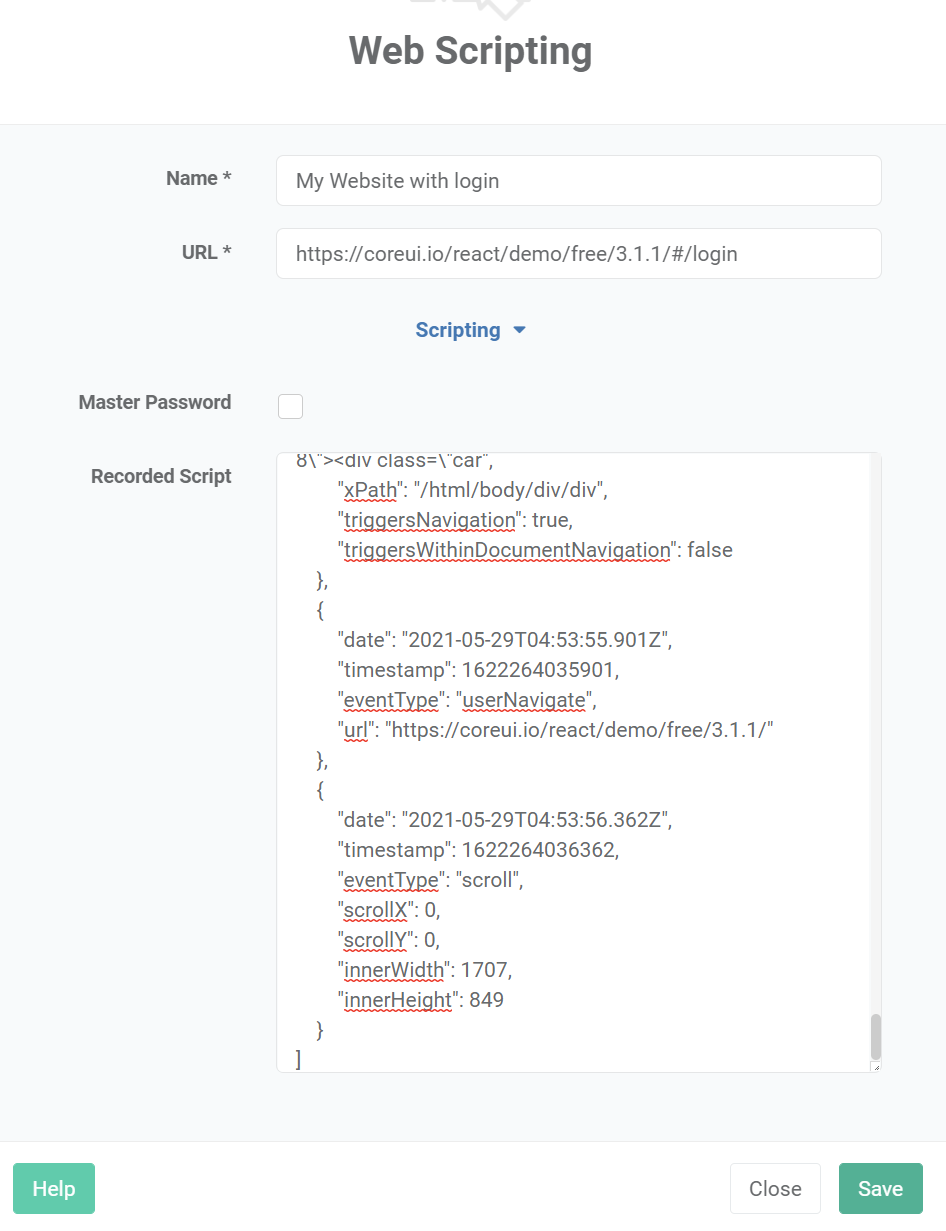Click the timestamp 1622264036362 line

(x=478, y=850)
